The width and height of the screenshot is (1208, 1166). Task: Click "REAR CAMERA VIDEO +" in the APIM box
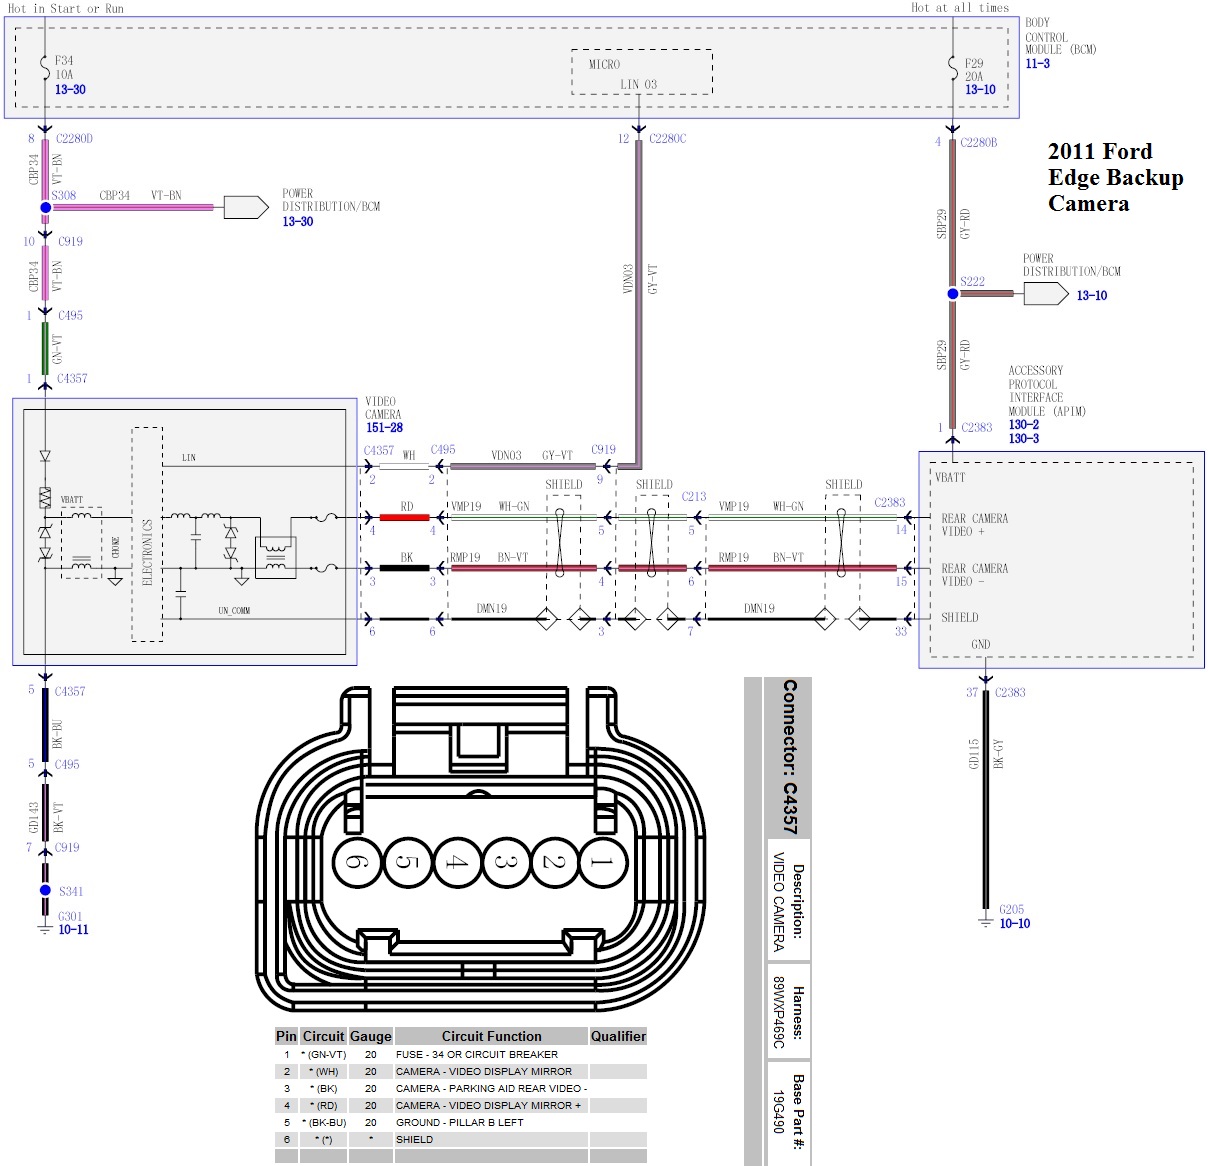point(974,525)
